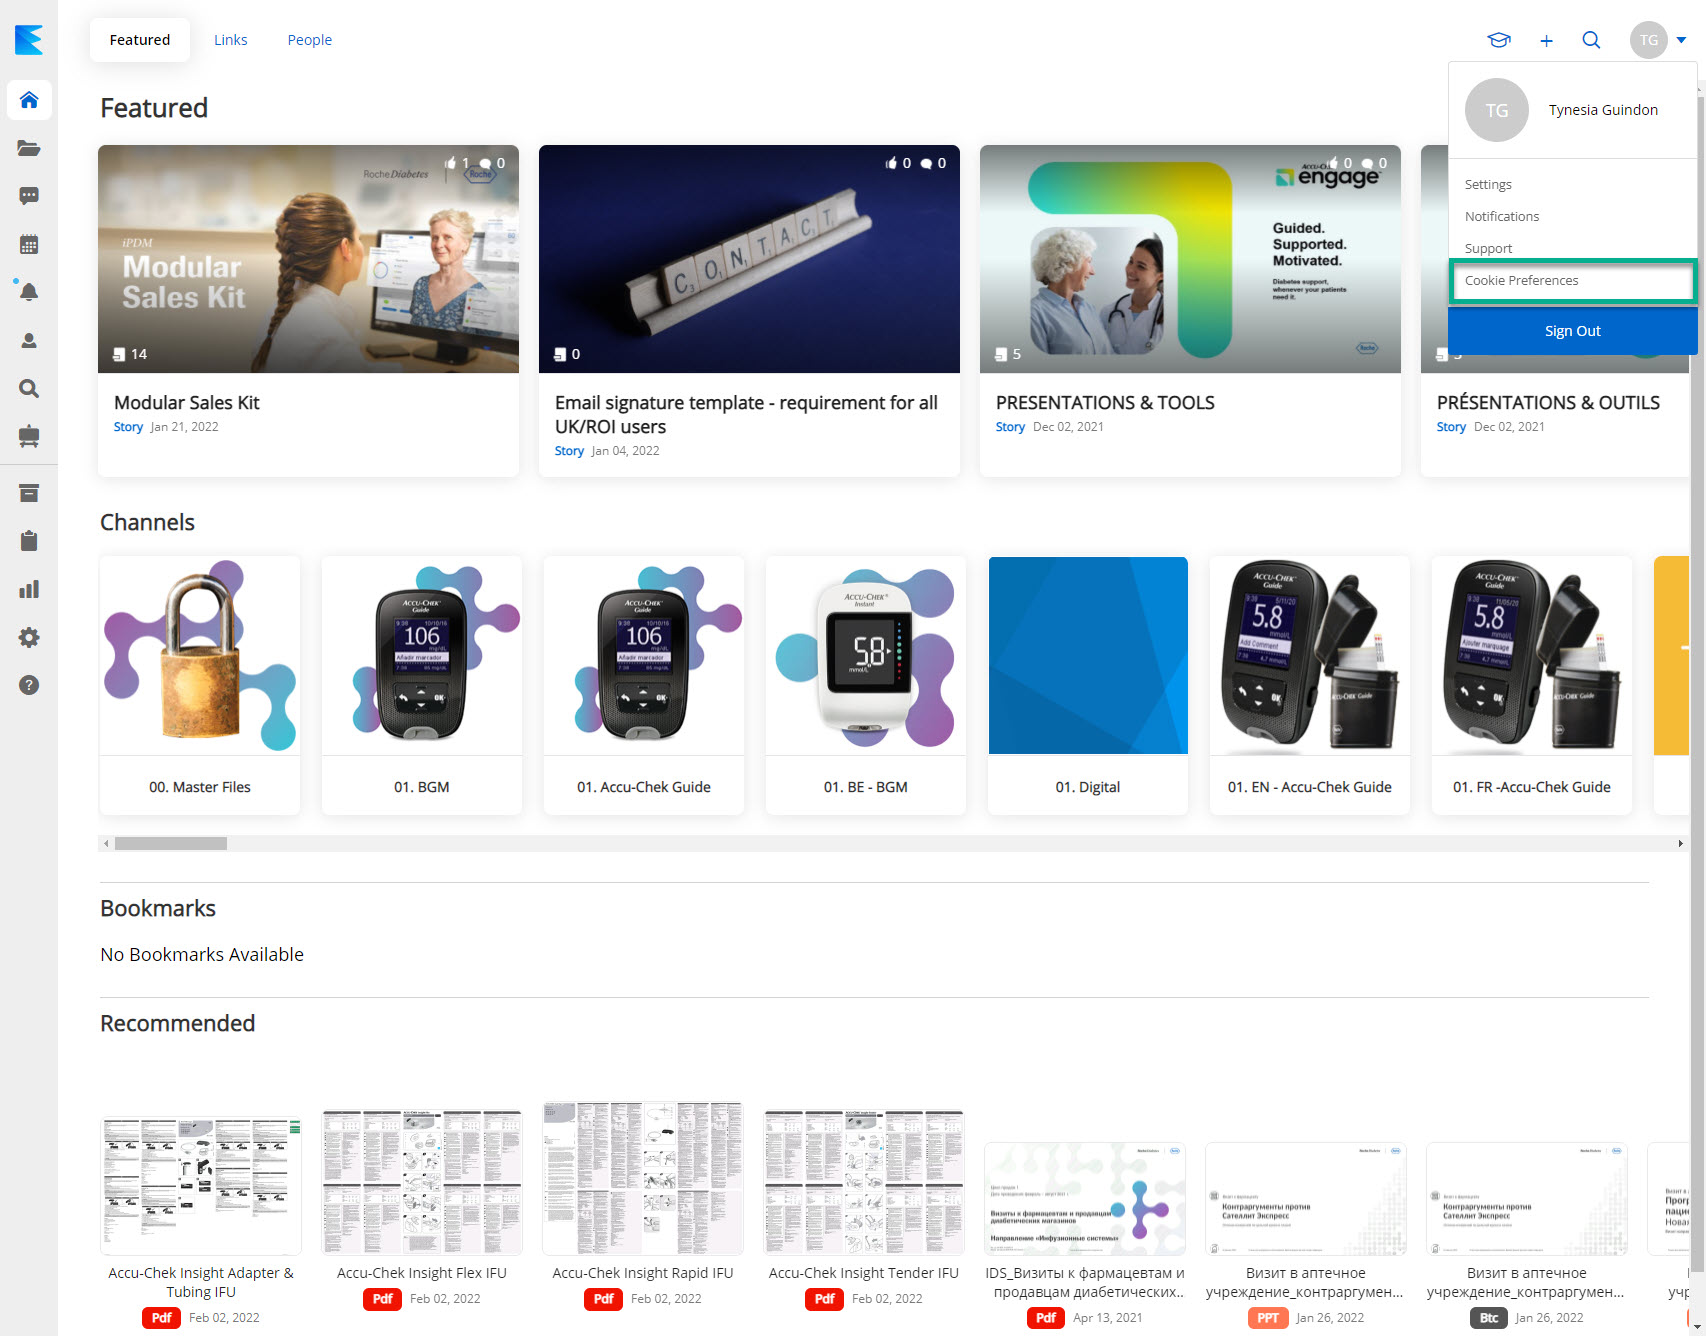Click the like icon on Modular Sales Kit
The height and width of the screenshot is (1336, 1706).
coord(451,163)
